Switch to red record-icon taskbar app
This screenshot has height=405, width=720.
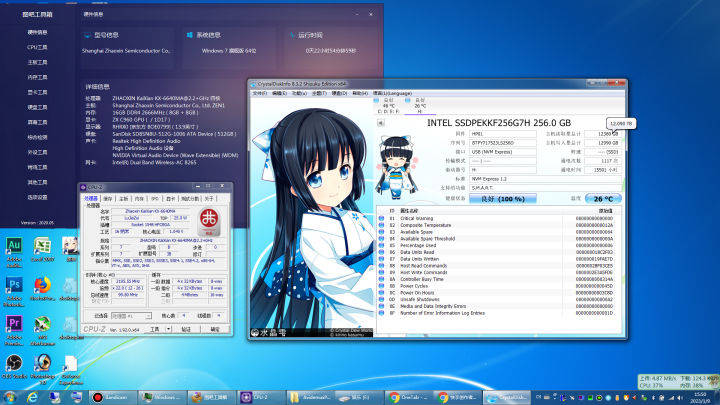click(x=113, y=397)
